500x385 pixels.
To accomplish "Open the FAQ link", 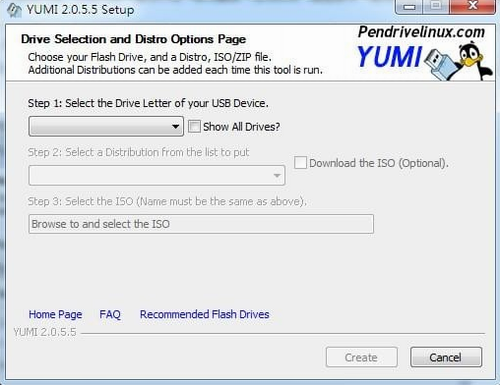I will coord(110,314).
